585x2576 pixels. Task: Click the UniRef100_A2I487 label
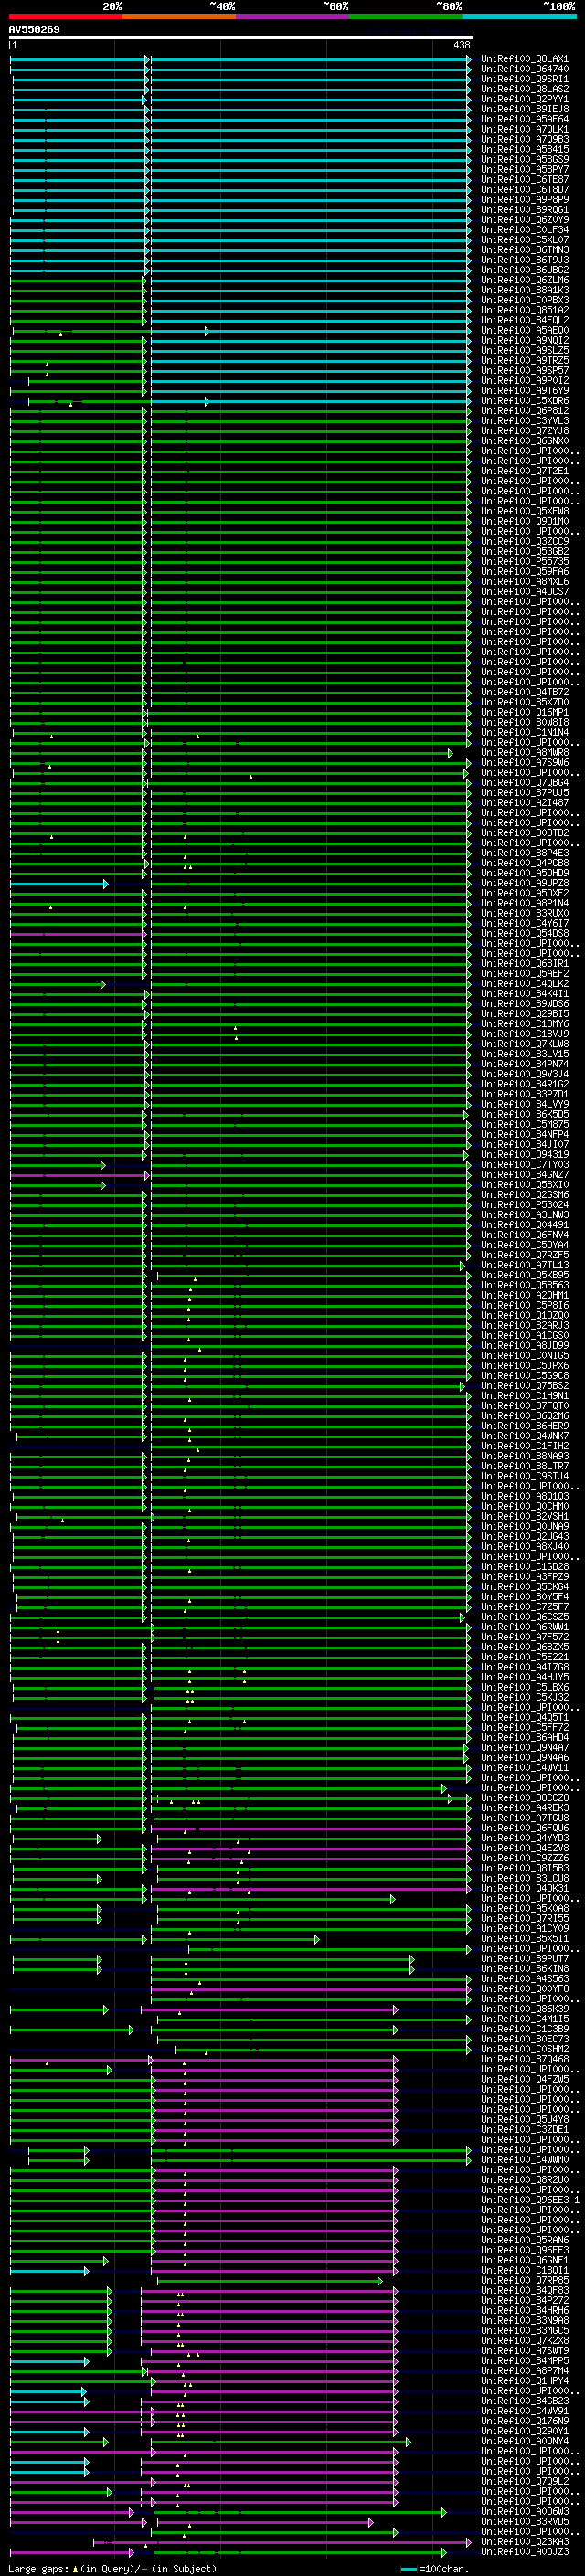click(x=524, y=802)
